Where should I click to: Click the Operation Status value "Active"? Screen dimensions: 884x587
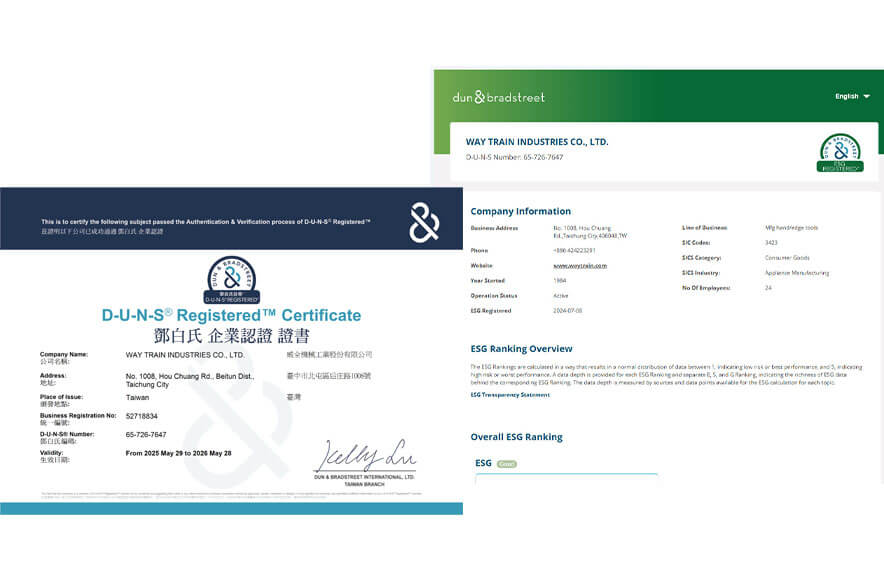point(561,296)
